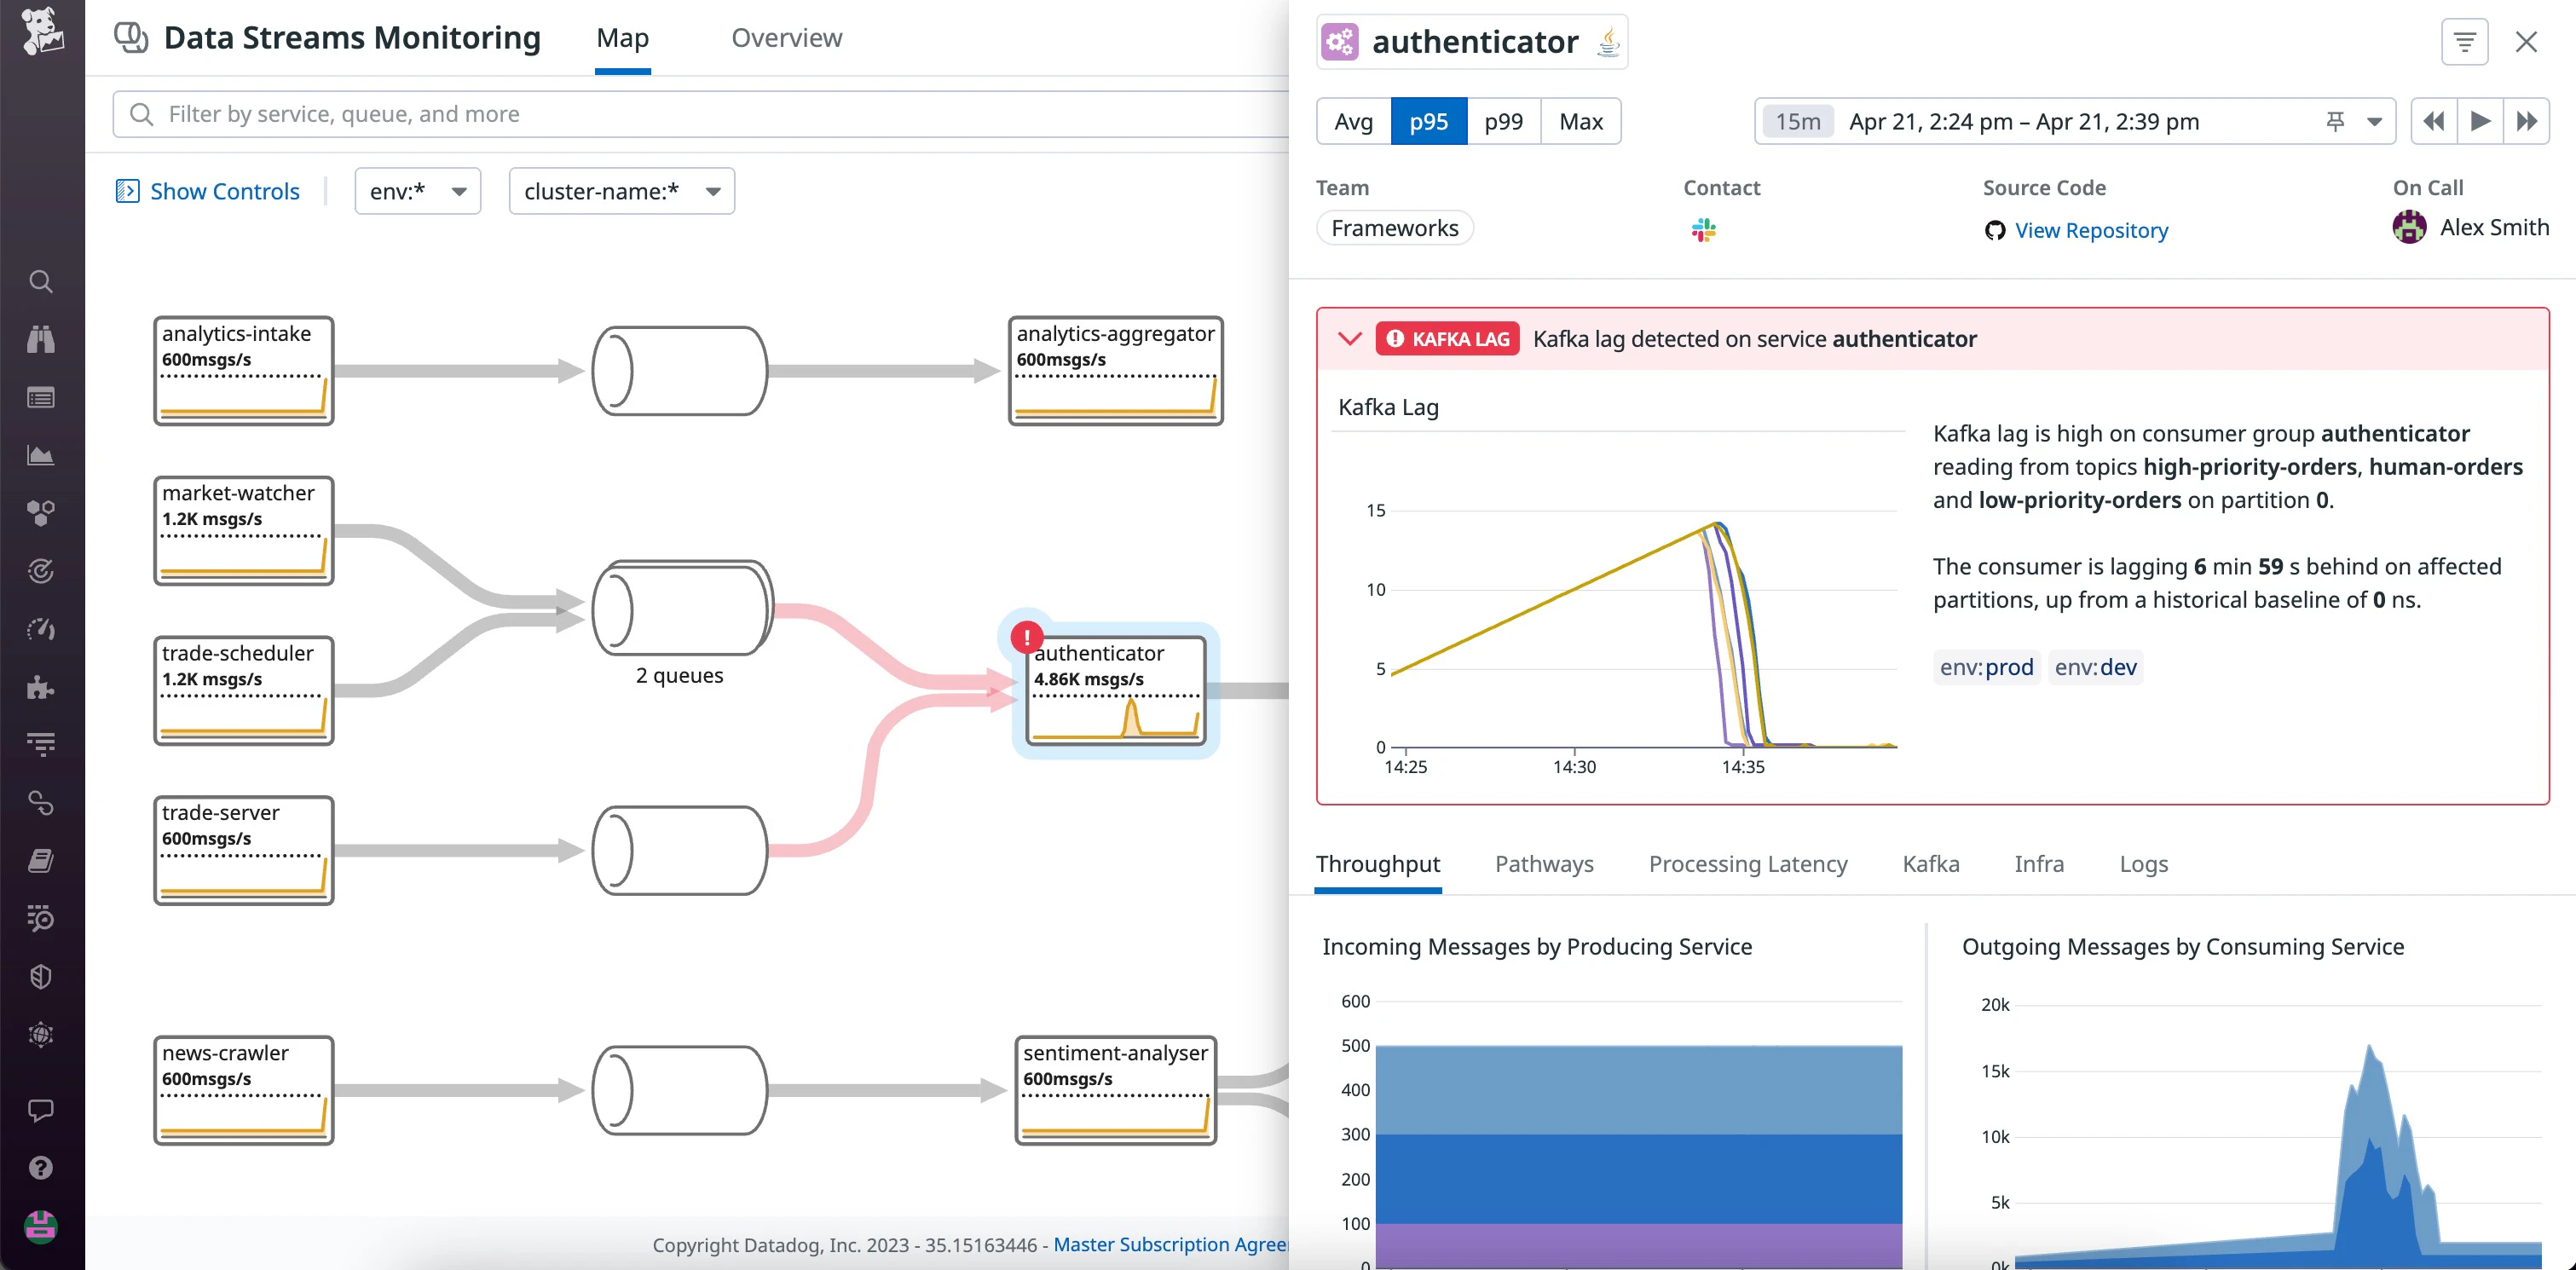The width and height of the screenshot is (2576, 1270).
Task: Click the Master Subscription Agreement link
Action: (x=1171, y=1245)
